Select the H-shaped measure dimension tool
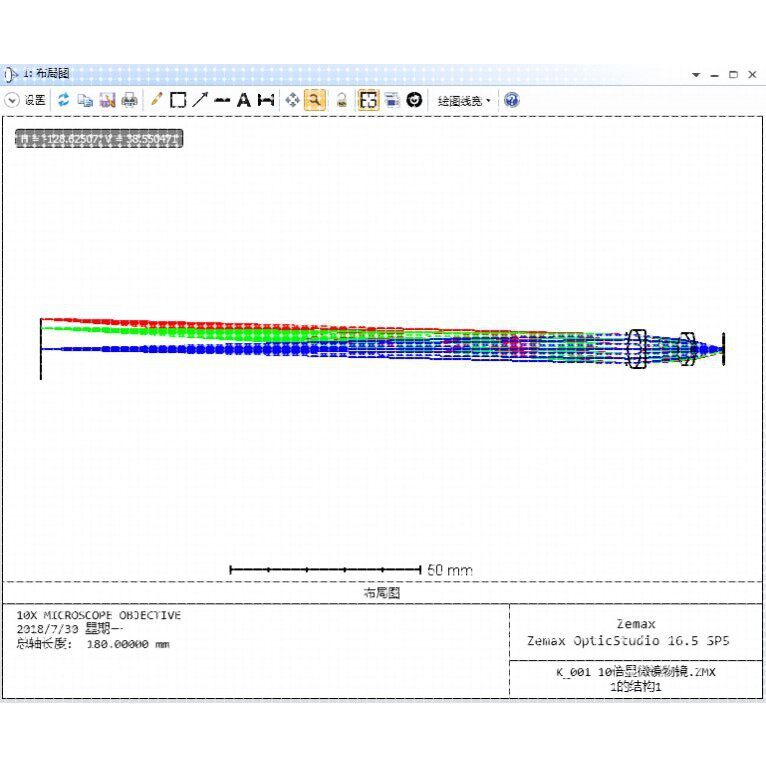 266,100
